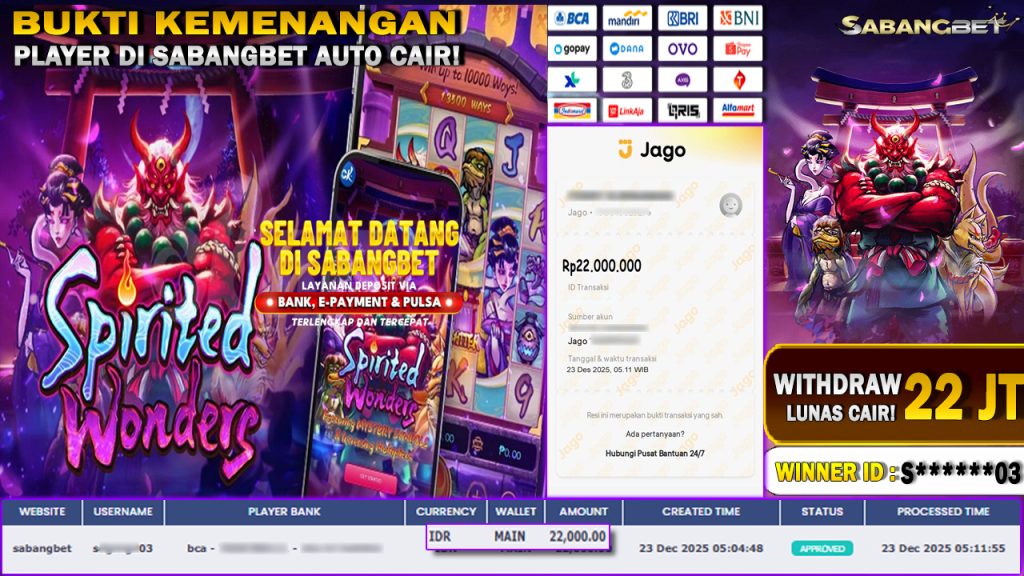Select the XL pulsa icon
1024x576 pixels.
[x=572, y=80]
